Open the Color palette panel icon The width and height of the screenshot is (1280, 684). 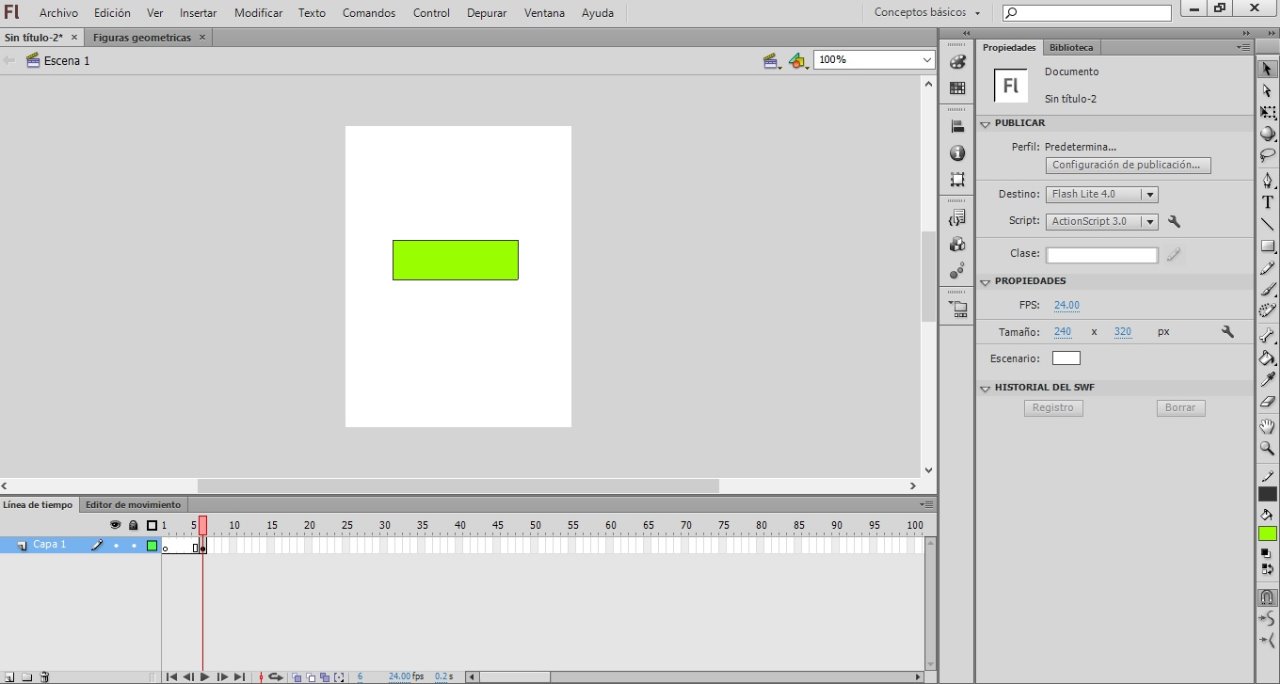tap(957, 62)
